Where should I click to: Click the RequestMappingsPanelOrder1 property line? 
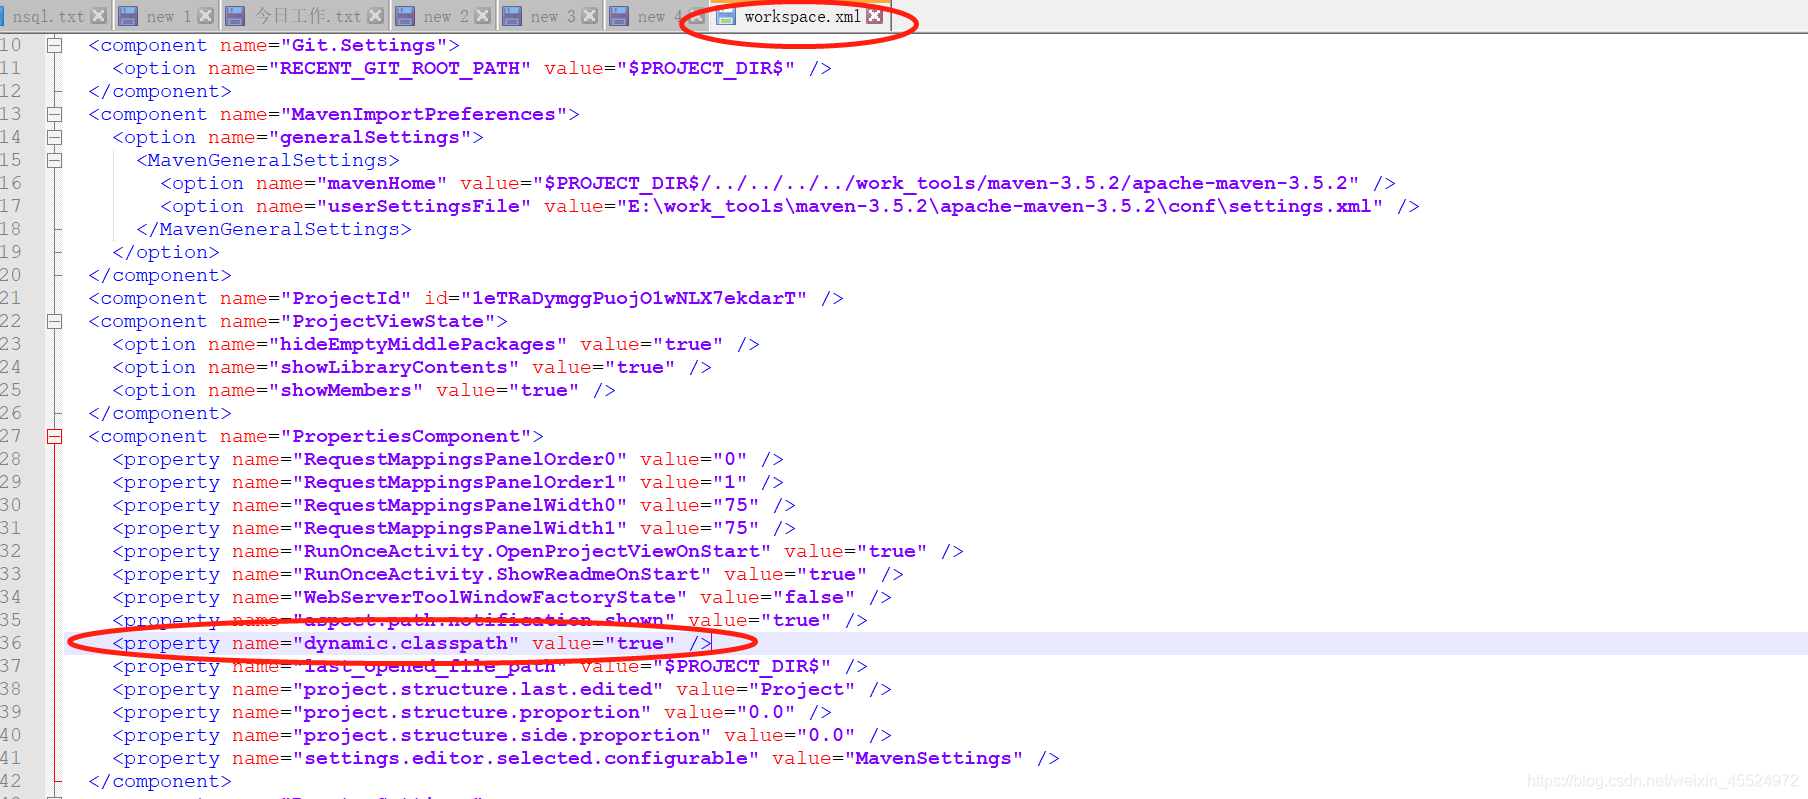click(448, 482)
